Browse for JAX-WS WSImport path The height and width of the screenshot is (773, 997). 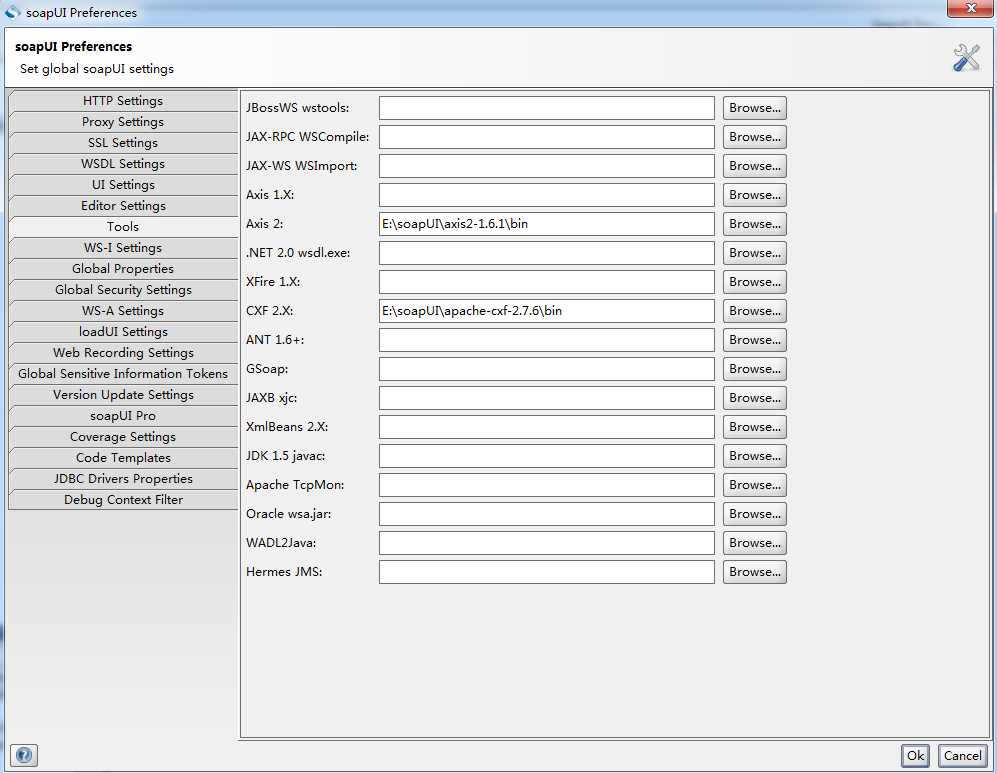pyautogui.click(x=755, y=166)
